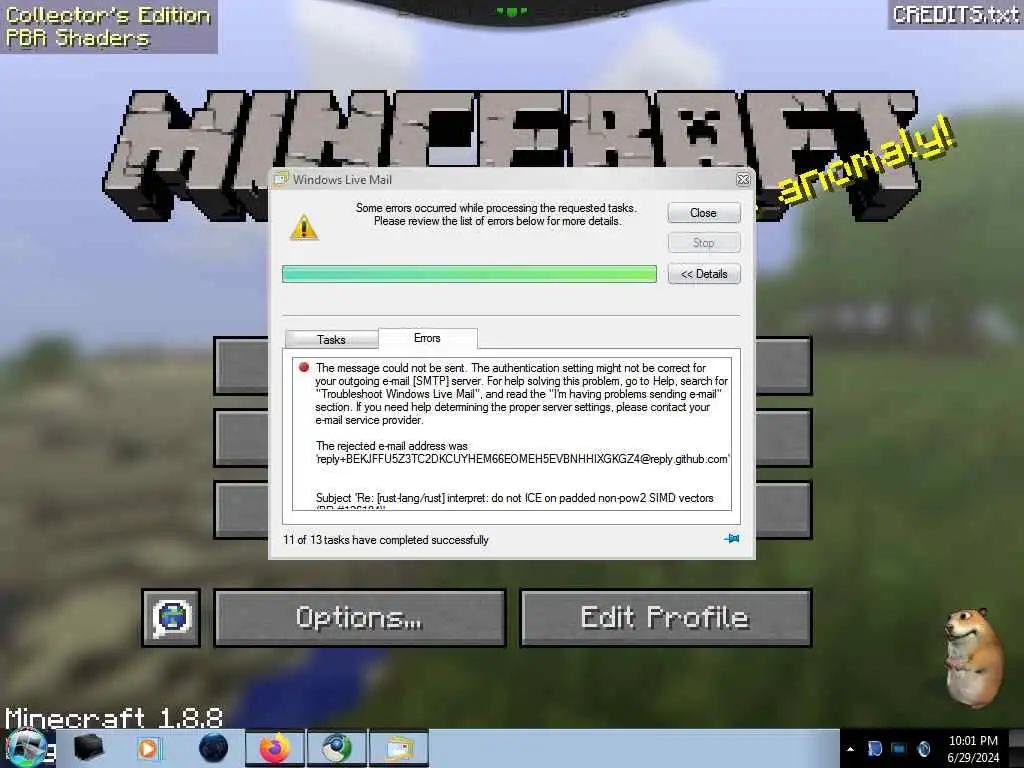This screenshot has width=1024, height=768.
Task: Click the hamster figure on the desktop
Action: pyautogui.click(x=974, y=657)
